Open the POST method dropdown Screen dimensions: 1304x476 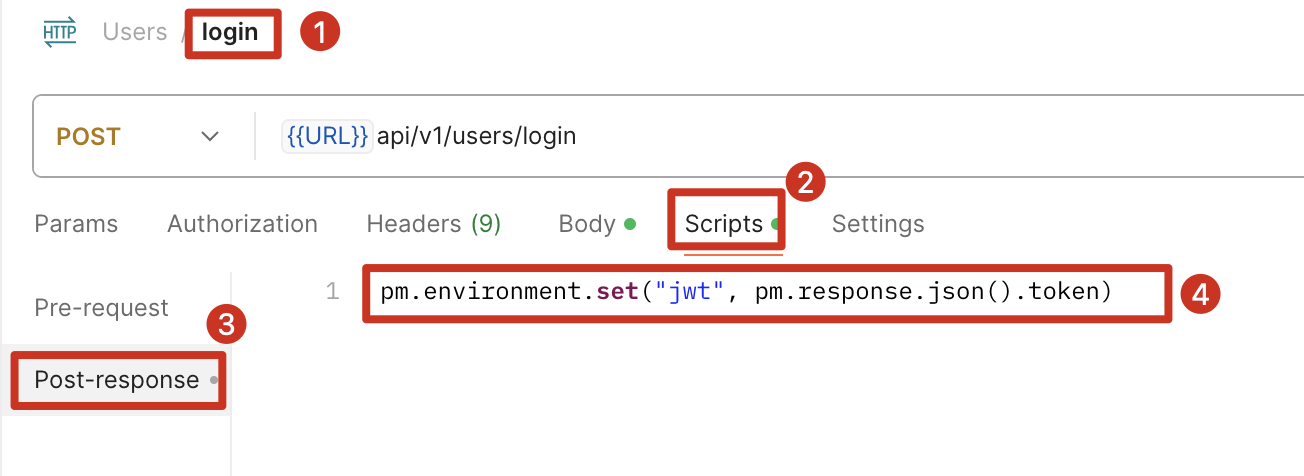tap(88, 136)
